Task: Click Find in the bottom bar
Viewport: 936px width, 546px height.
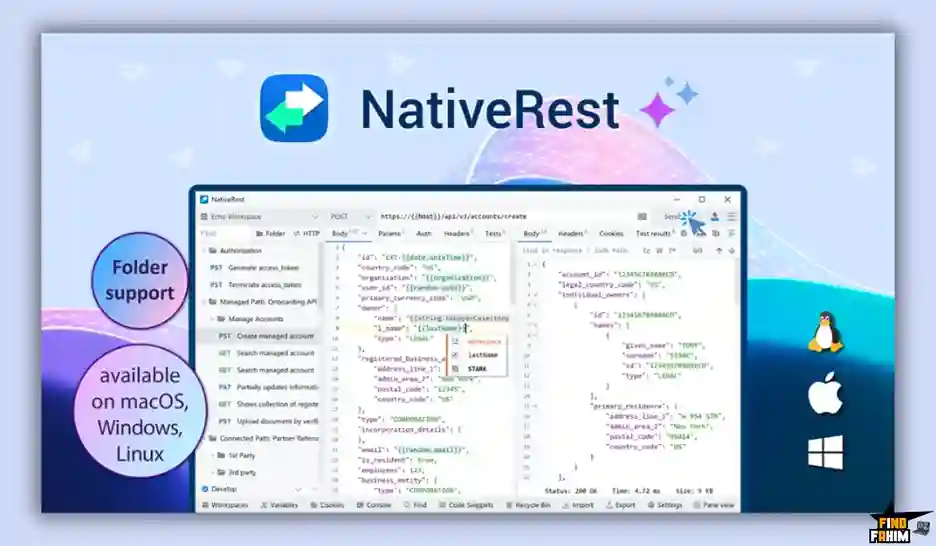Action: [415, 505]
